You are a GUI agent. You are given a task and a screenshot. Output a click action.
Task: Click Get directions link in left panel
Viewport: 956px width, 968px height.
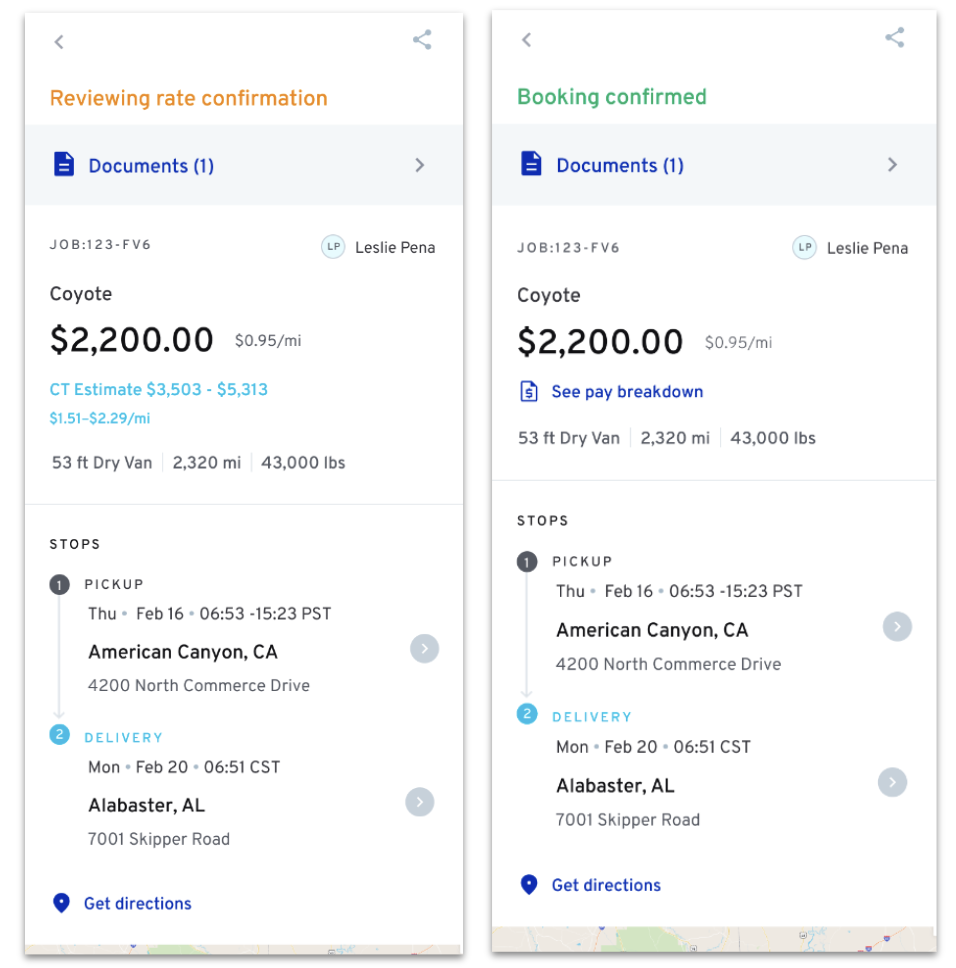pos(137,903)
